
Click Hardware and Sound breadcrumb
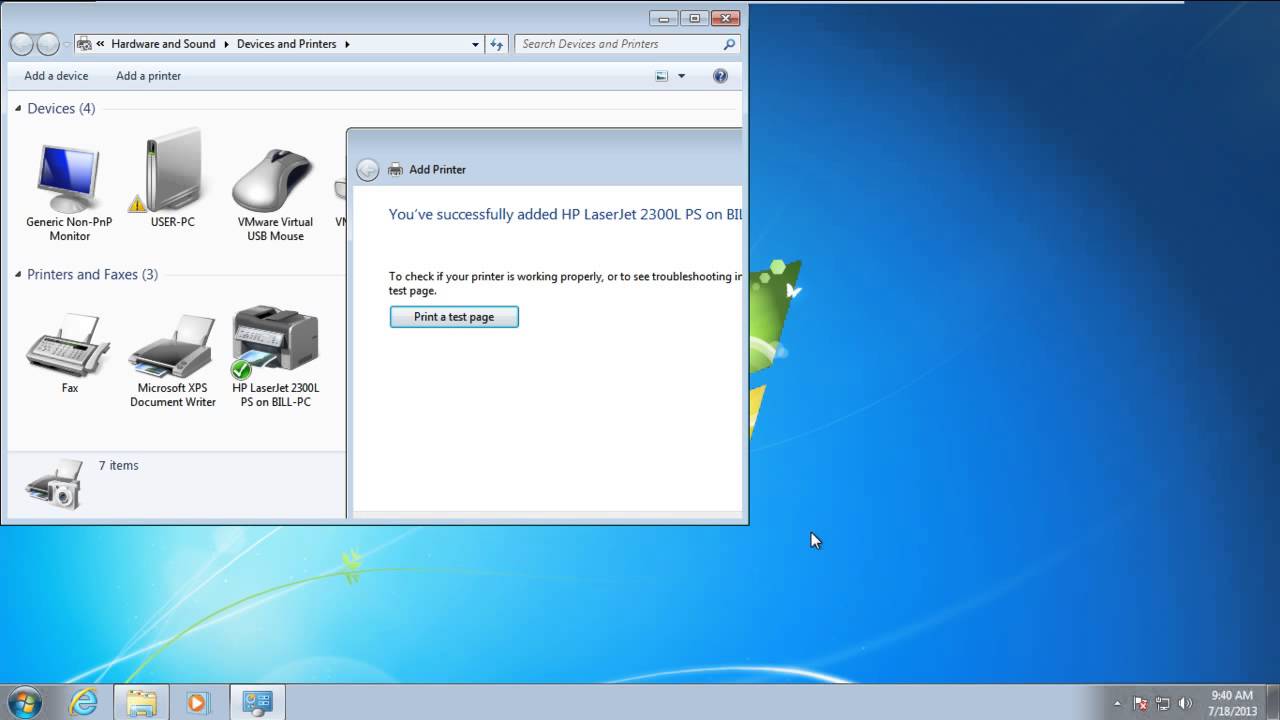click(x=163, y=44)
